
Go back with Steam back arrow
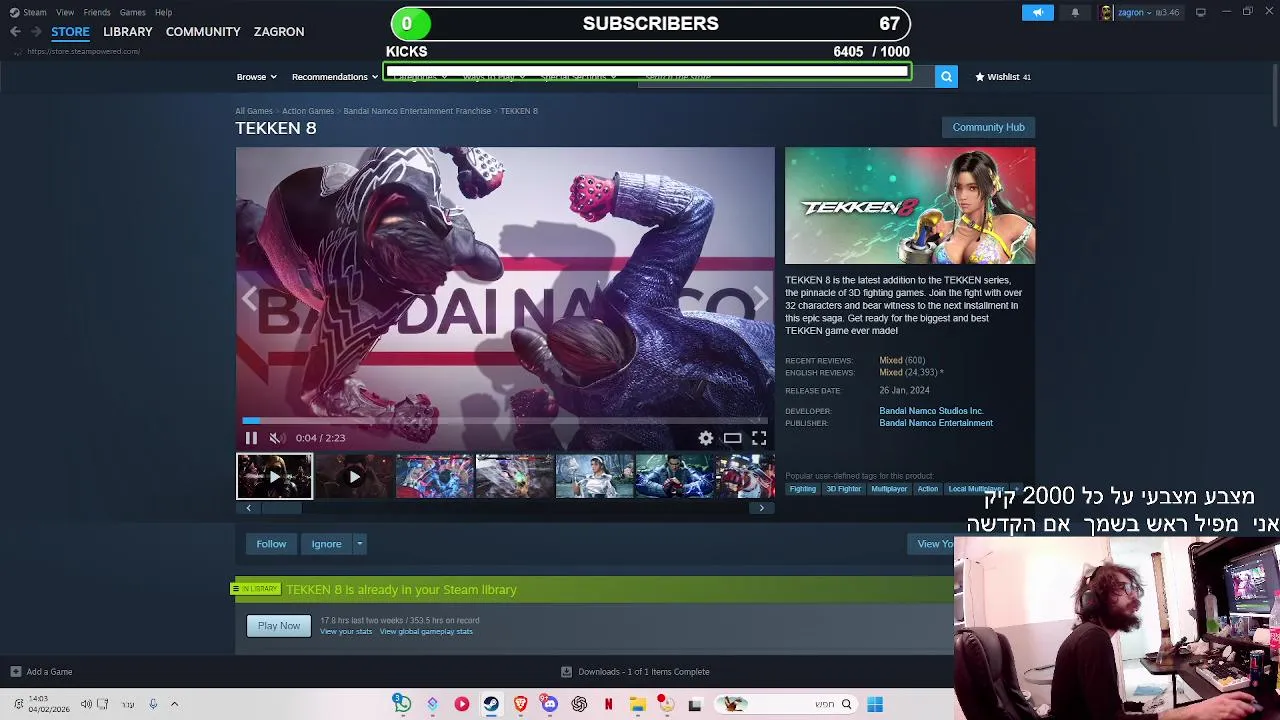coord(15,32)
